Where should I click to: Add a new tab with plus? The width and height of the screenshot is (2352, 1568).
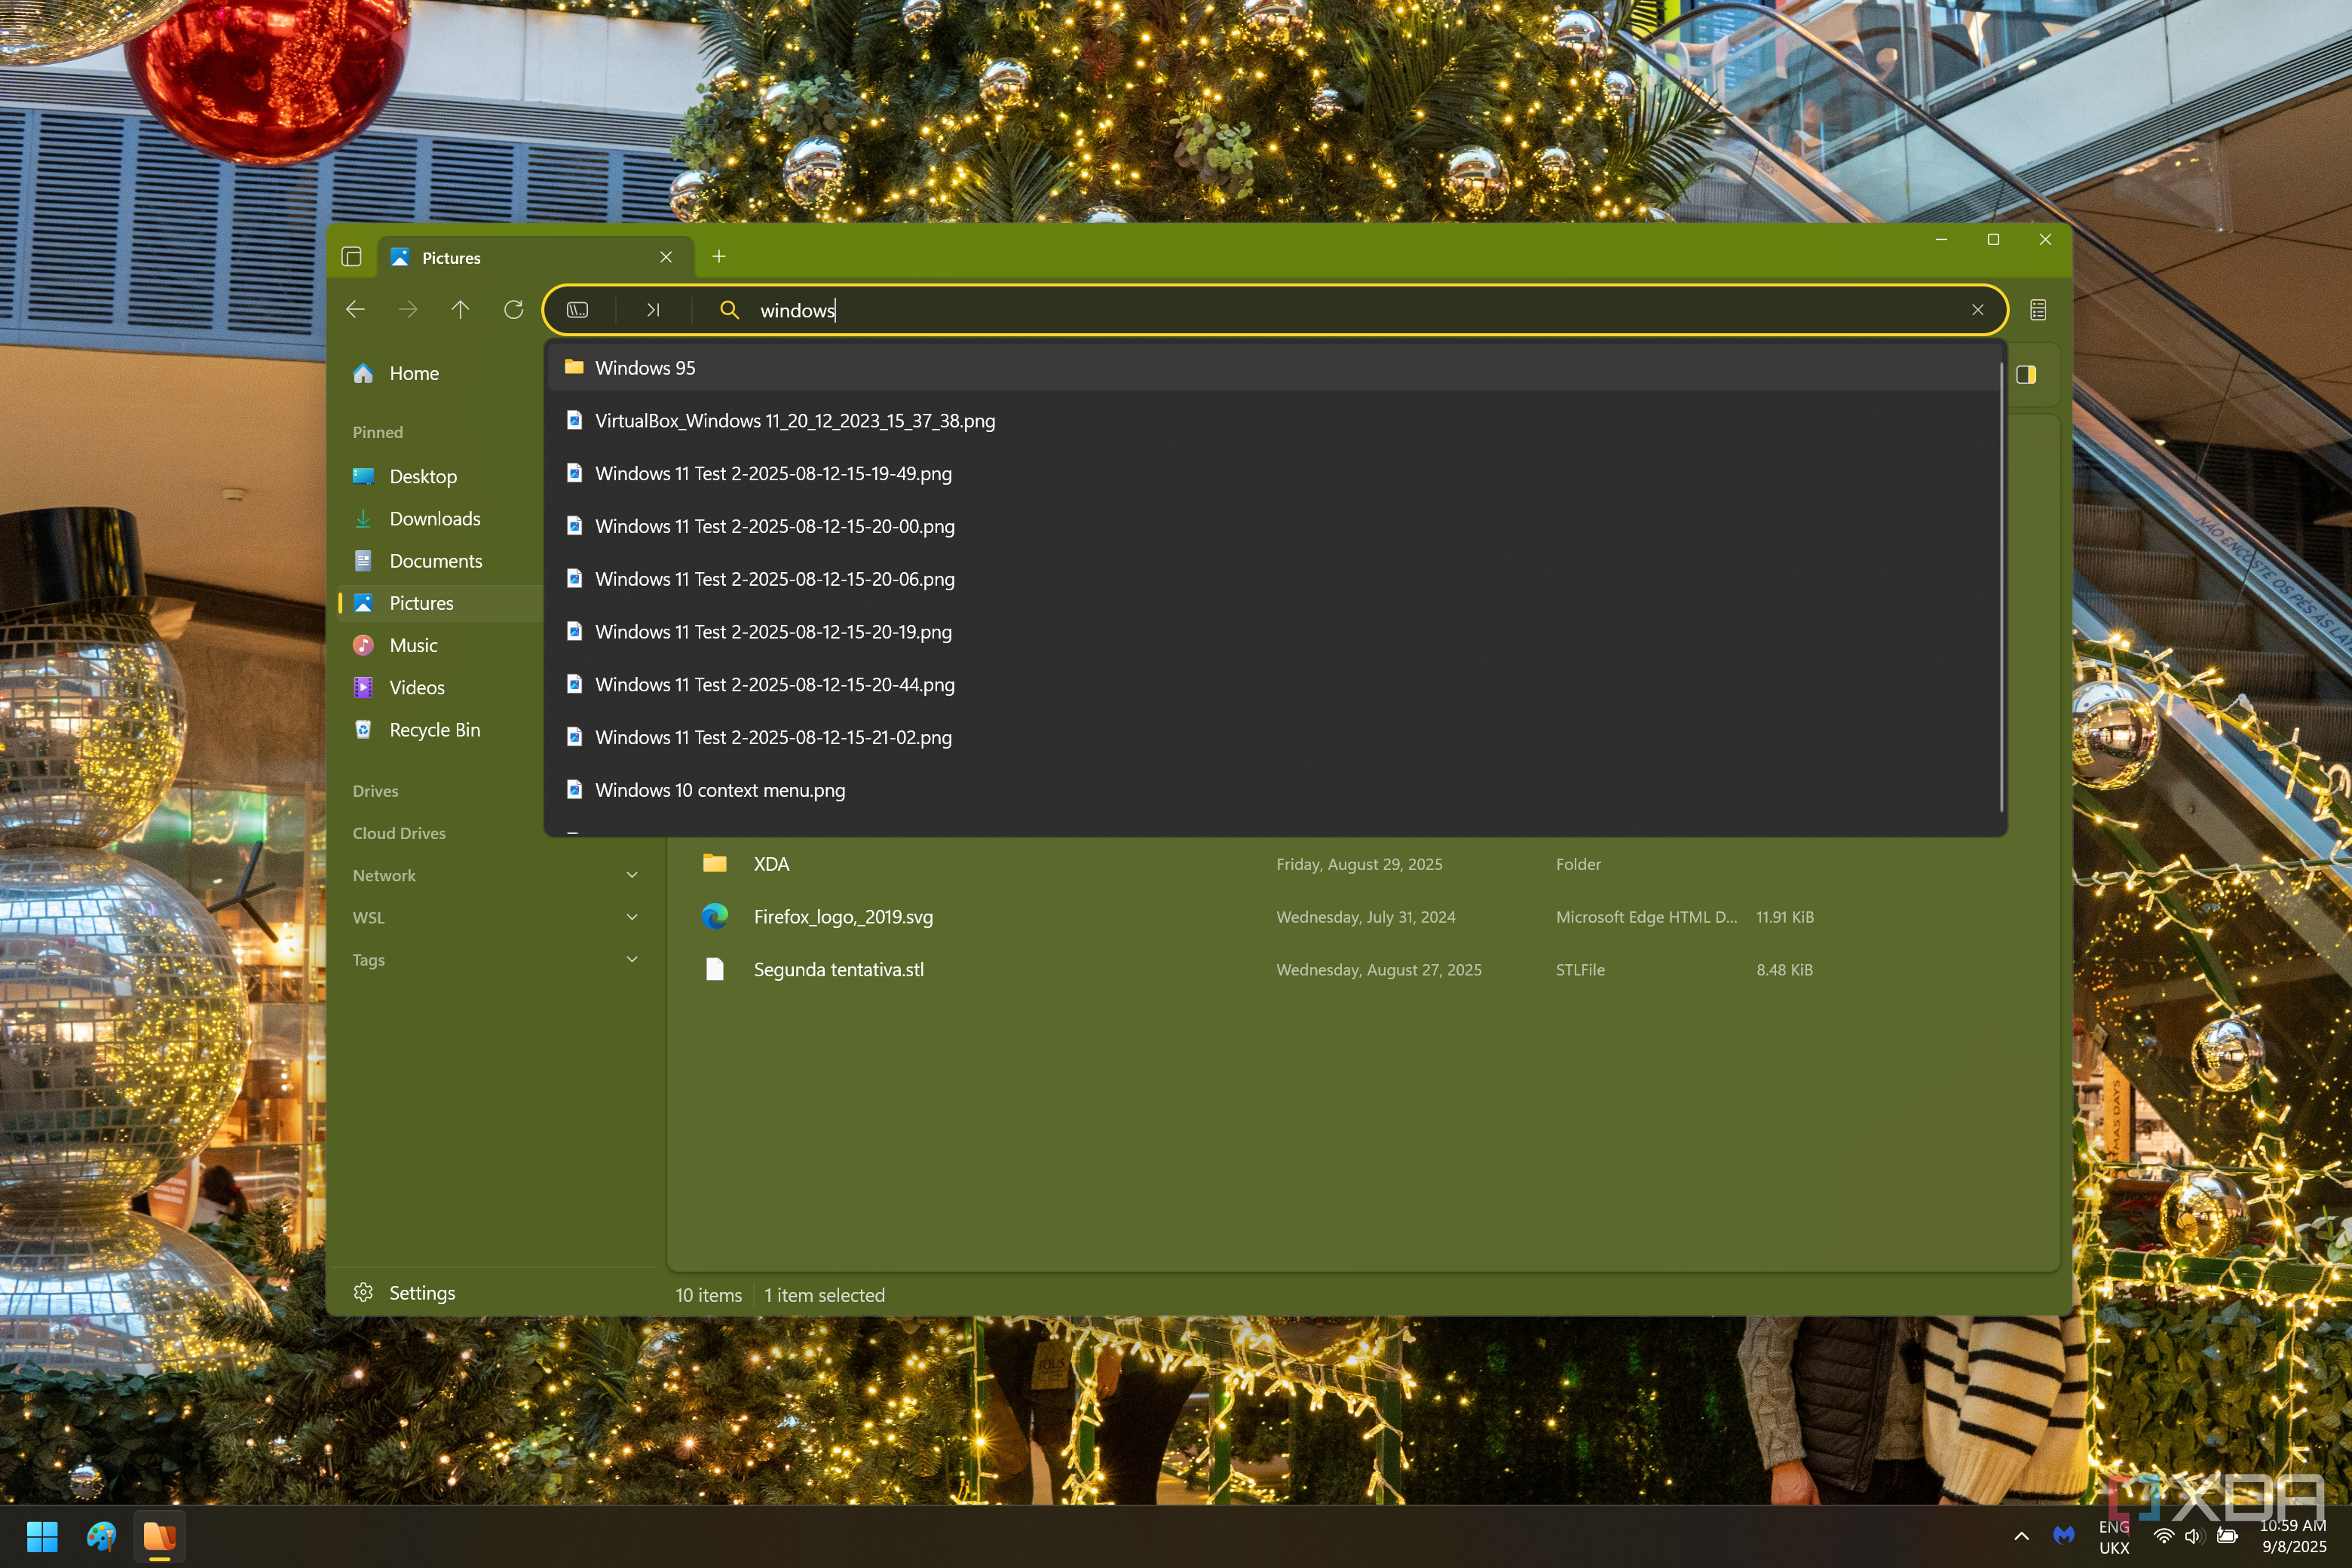click(718, 257)
